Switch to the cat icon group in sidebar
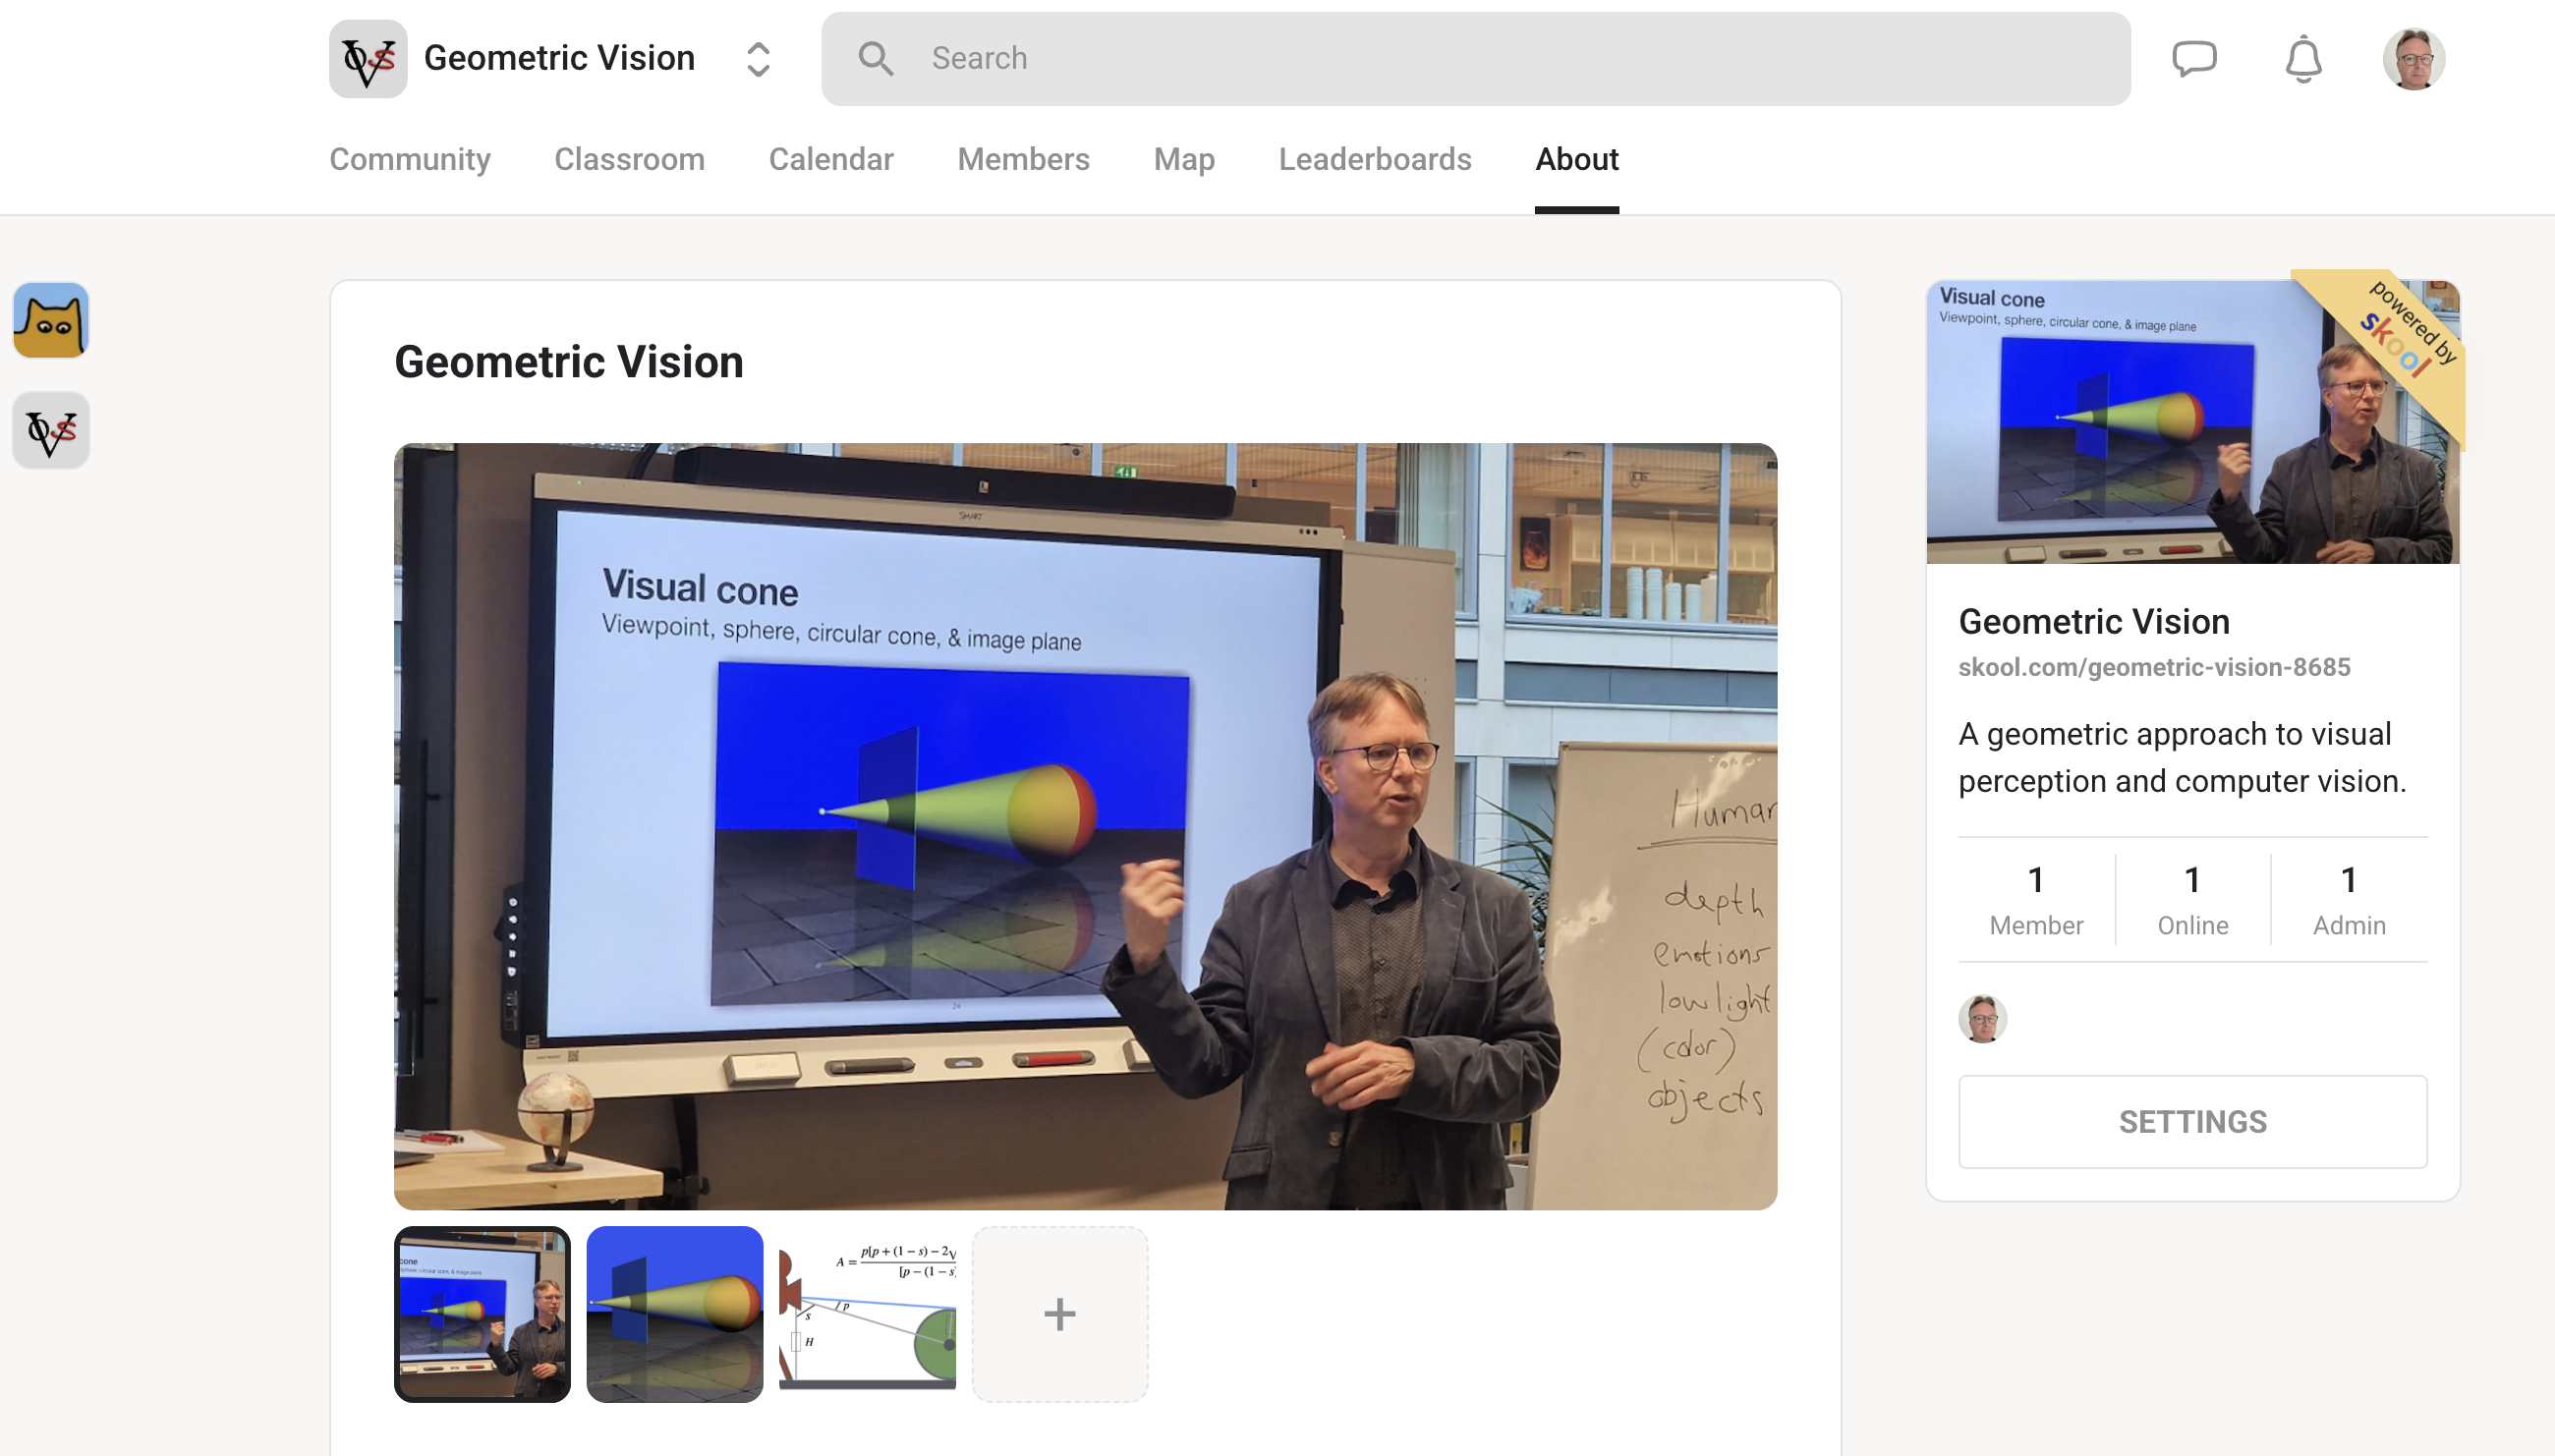 pyautogui.click(x=51, y=320)
